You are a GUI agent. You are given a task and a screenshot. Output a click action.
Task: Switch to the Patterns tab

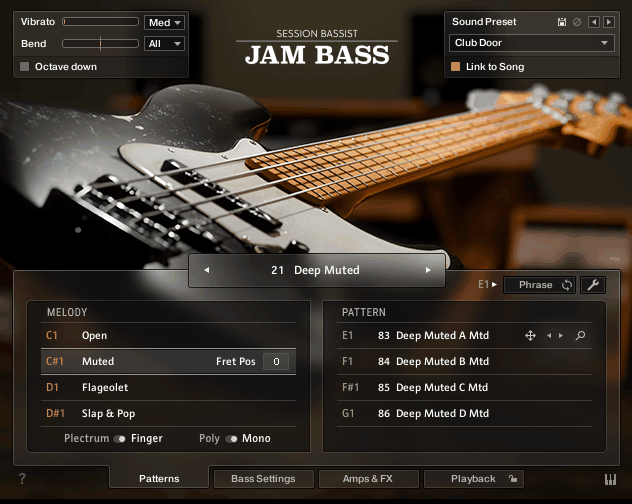tap(159, 479)
